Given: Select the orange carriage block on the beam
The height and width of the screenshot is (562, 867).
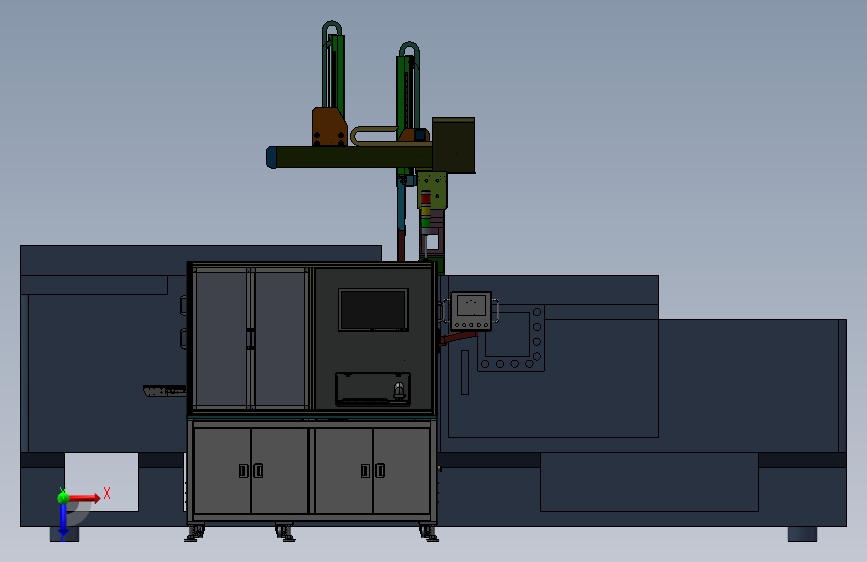Looking at the screenshot, I should pos(330,127).
